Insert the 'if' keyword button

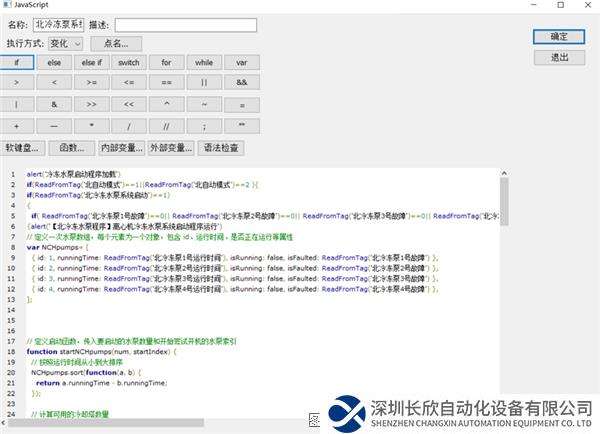tap(17, 62)
